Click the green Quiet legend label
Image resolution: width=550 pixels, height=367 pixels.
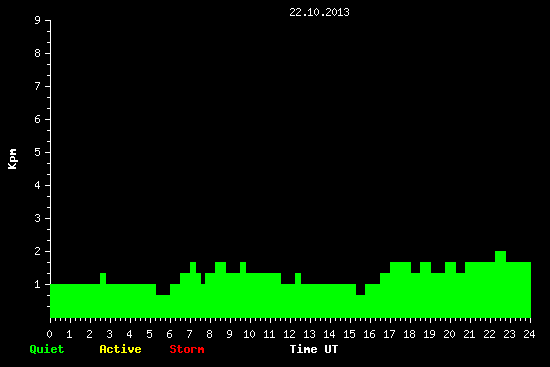click(47, 349)
